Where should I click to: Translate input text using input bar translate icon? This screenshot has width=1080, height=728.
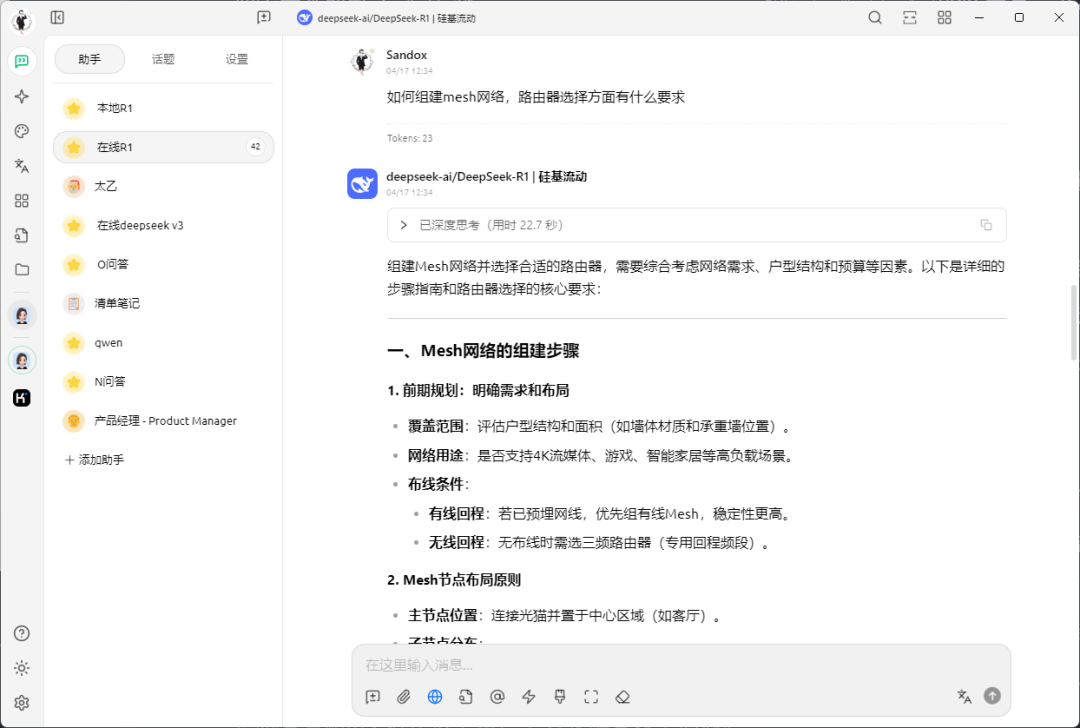[x=964, y=696]
